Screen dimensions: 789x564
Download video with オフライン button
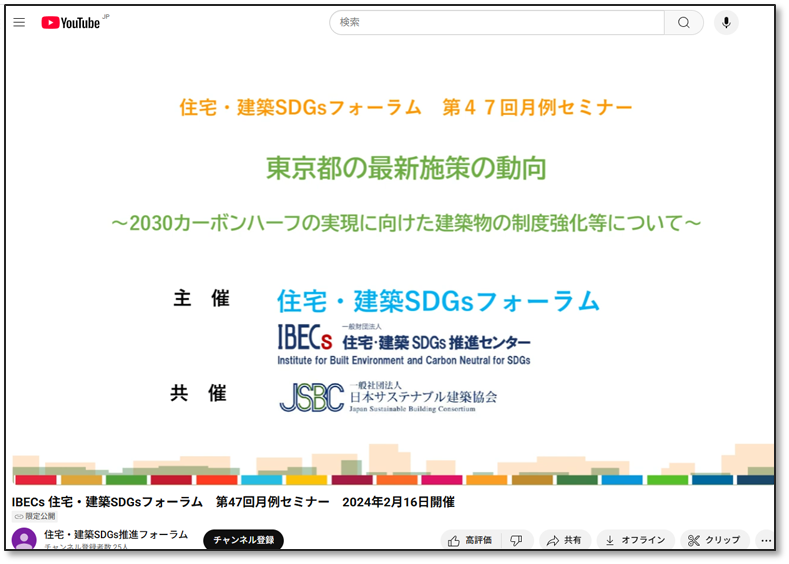[x=634, y=540]
